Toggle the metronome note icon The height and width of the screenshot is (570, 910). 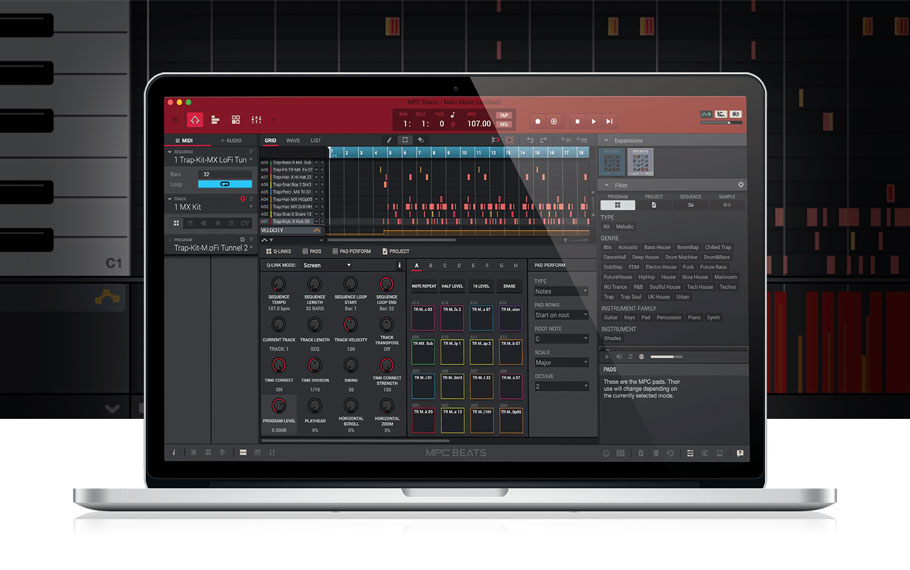pyautogui.click(x=453, y=115)
